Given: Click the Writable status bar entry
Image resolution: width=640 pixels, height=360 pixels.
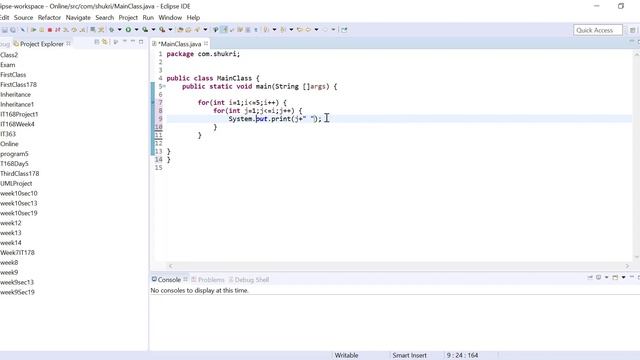Looking at the screenshot, I should click(346, 356).
